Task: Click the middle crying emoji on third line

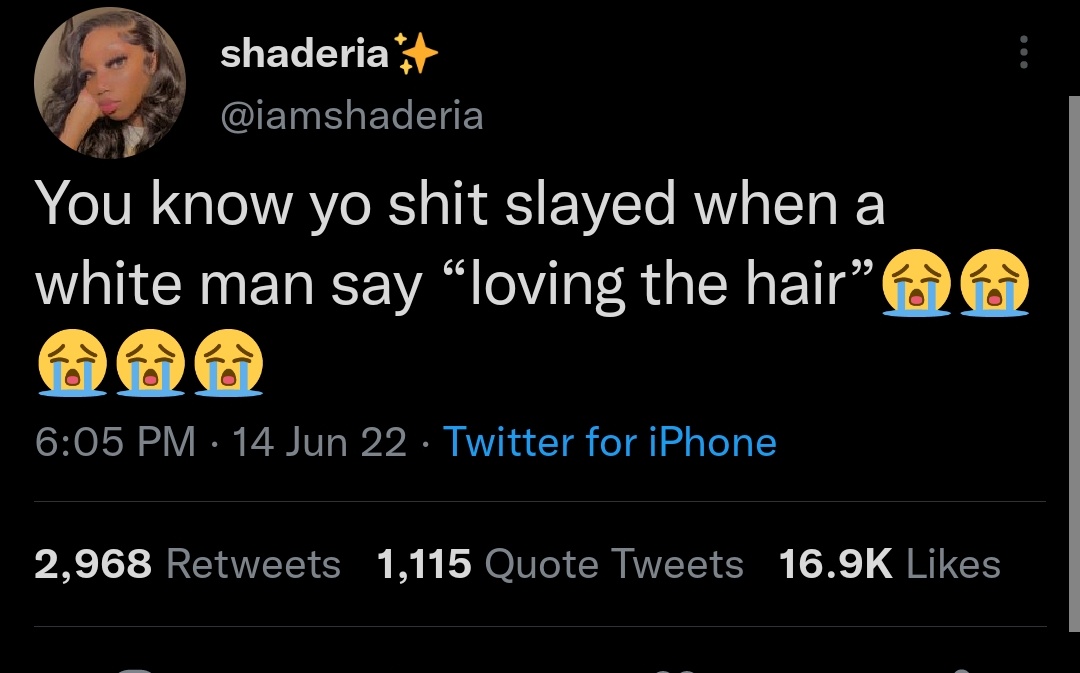Action: point(150,362)
